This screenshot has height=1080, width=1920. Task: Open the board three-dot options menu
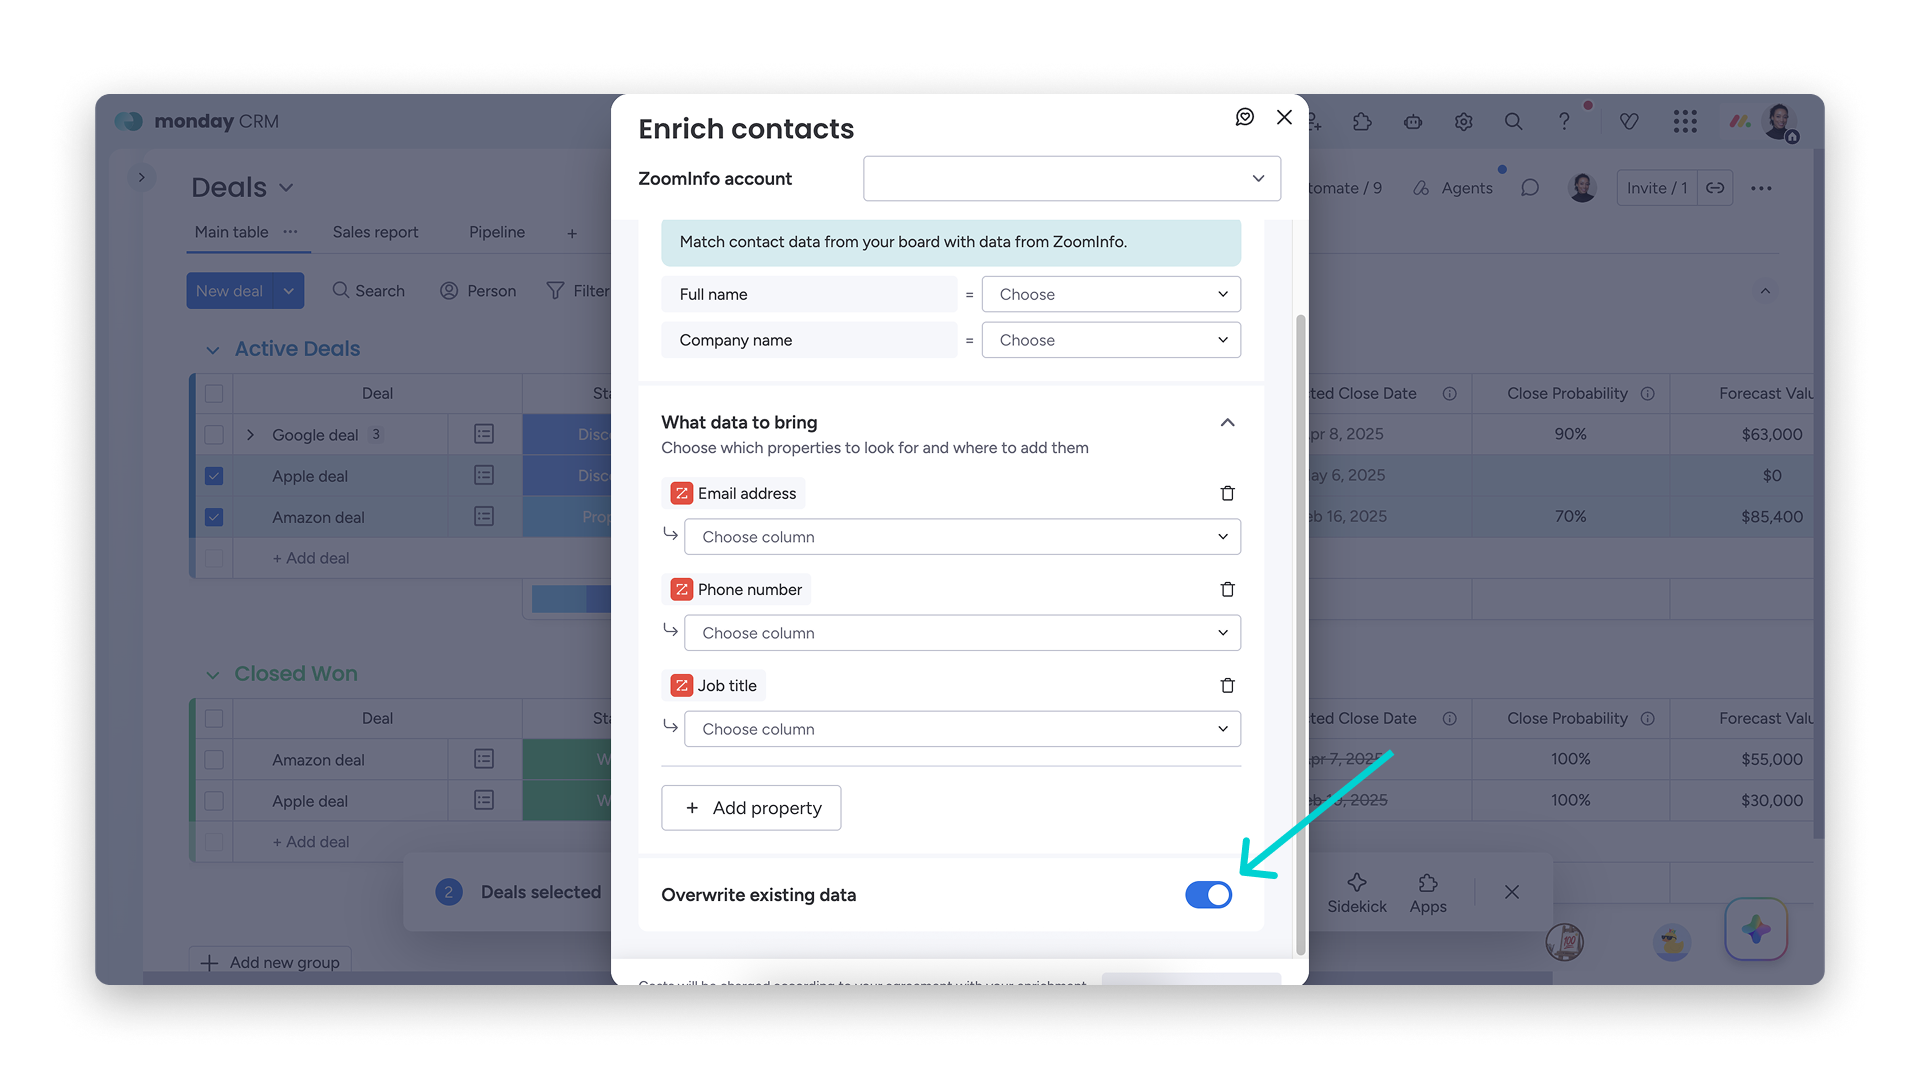tap(1761, 188)
